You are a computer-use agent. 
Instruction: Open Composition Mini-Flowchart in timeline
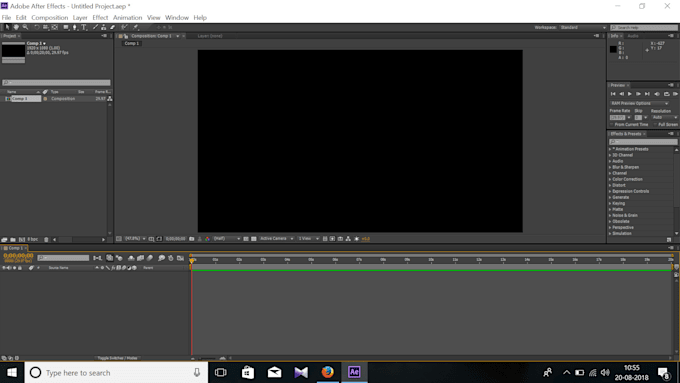click(97, 258)
